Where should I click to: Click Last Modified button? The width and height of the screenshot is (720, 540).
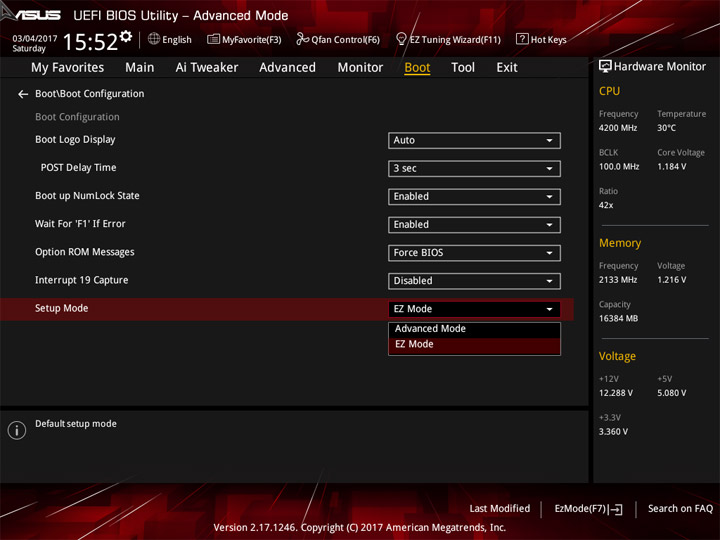tap(500, 509)
